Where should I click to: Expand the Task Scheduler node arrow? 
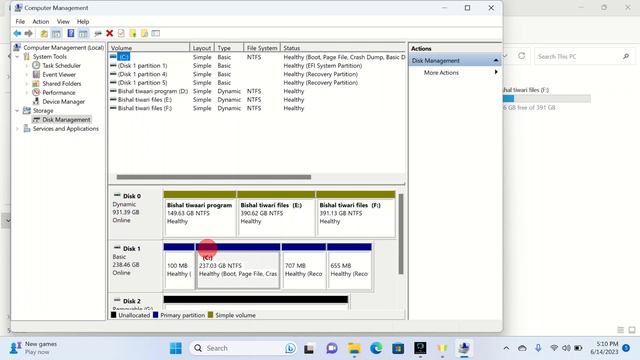point(27,65)
